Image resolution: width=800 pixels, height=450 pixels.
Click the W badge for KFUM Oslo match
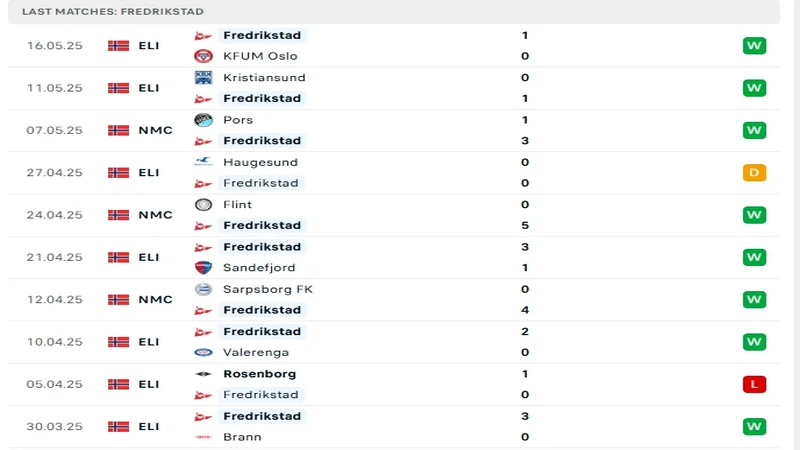click(754, 45)
